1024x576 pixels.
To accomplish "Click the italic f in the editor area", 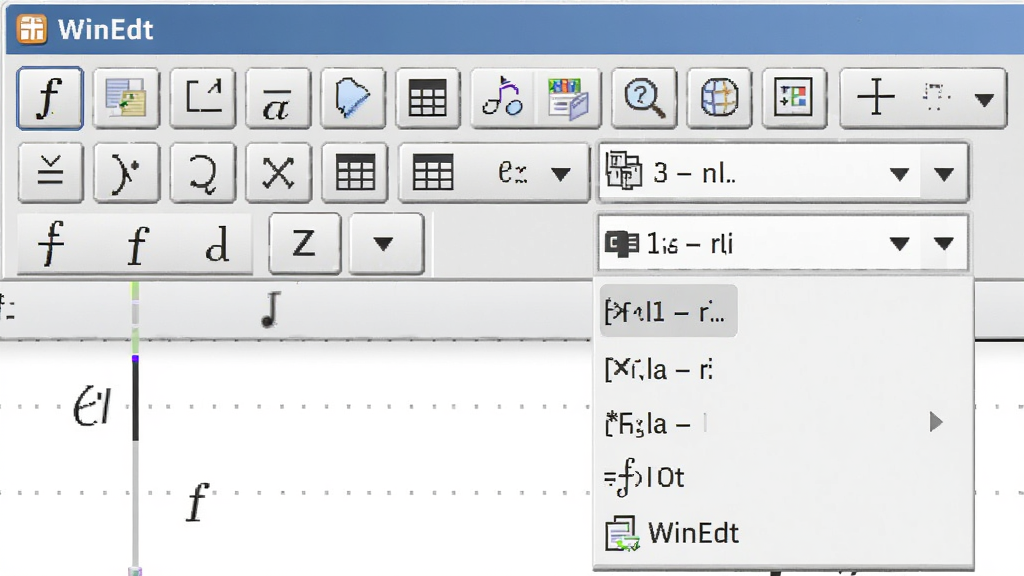I will coord(198,502).
